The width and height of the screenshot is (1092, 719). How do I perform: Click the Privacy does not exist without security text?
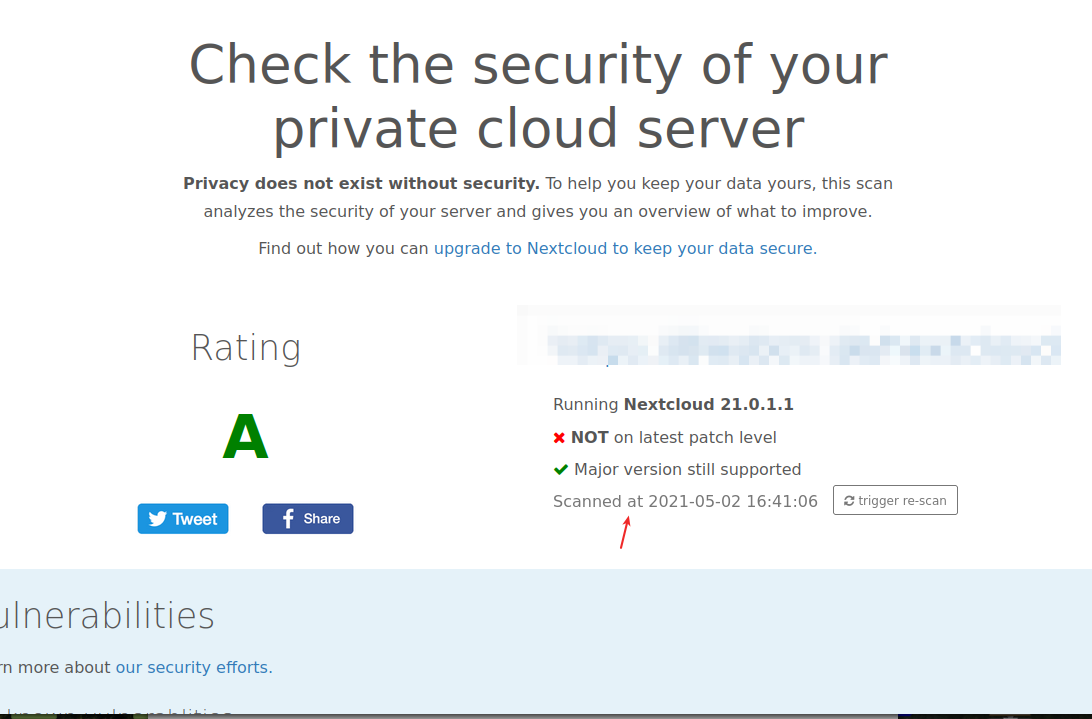coord(361,184)
